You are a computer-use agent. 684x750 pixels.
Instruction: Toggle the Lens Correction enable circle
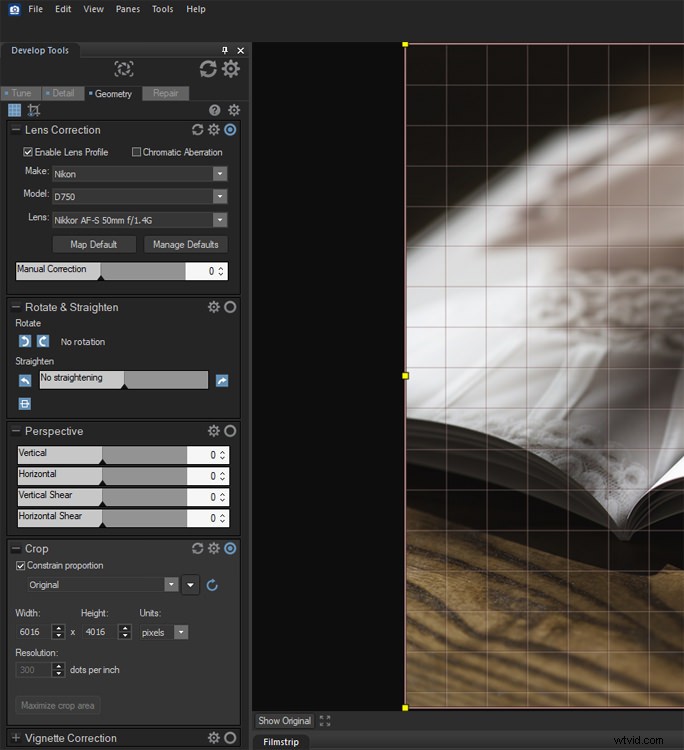tap(230, 130)
